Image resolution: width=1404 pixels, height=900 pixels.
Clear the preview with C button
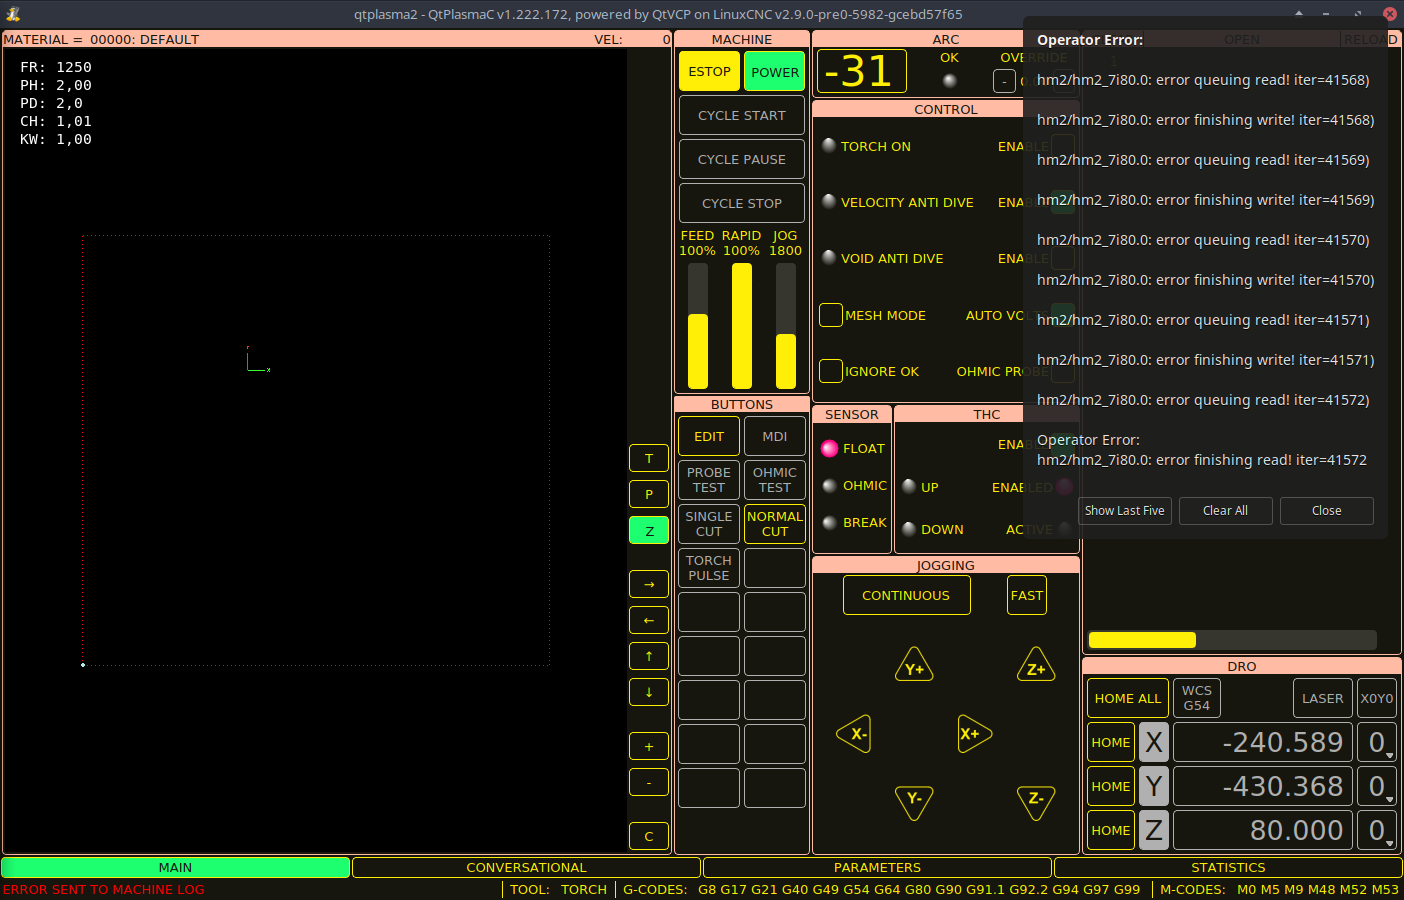pos(649,836)
